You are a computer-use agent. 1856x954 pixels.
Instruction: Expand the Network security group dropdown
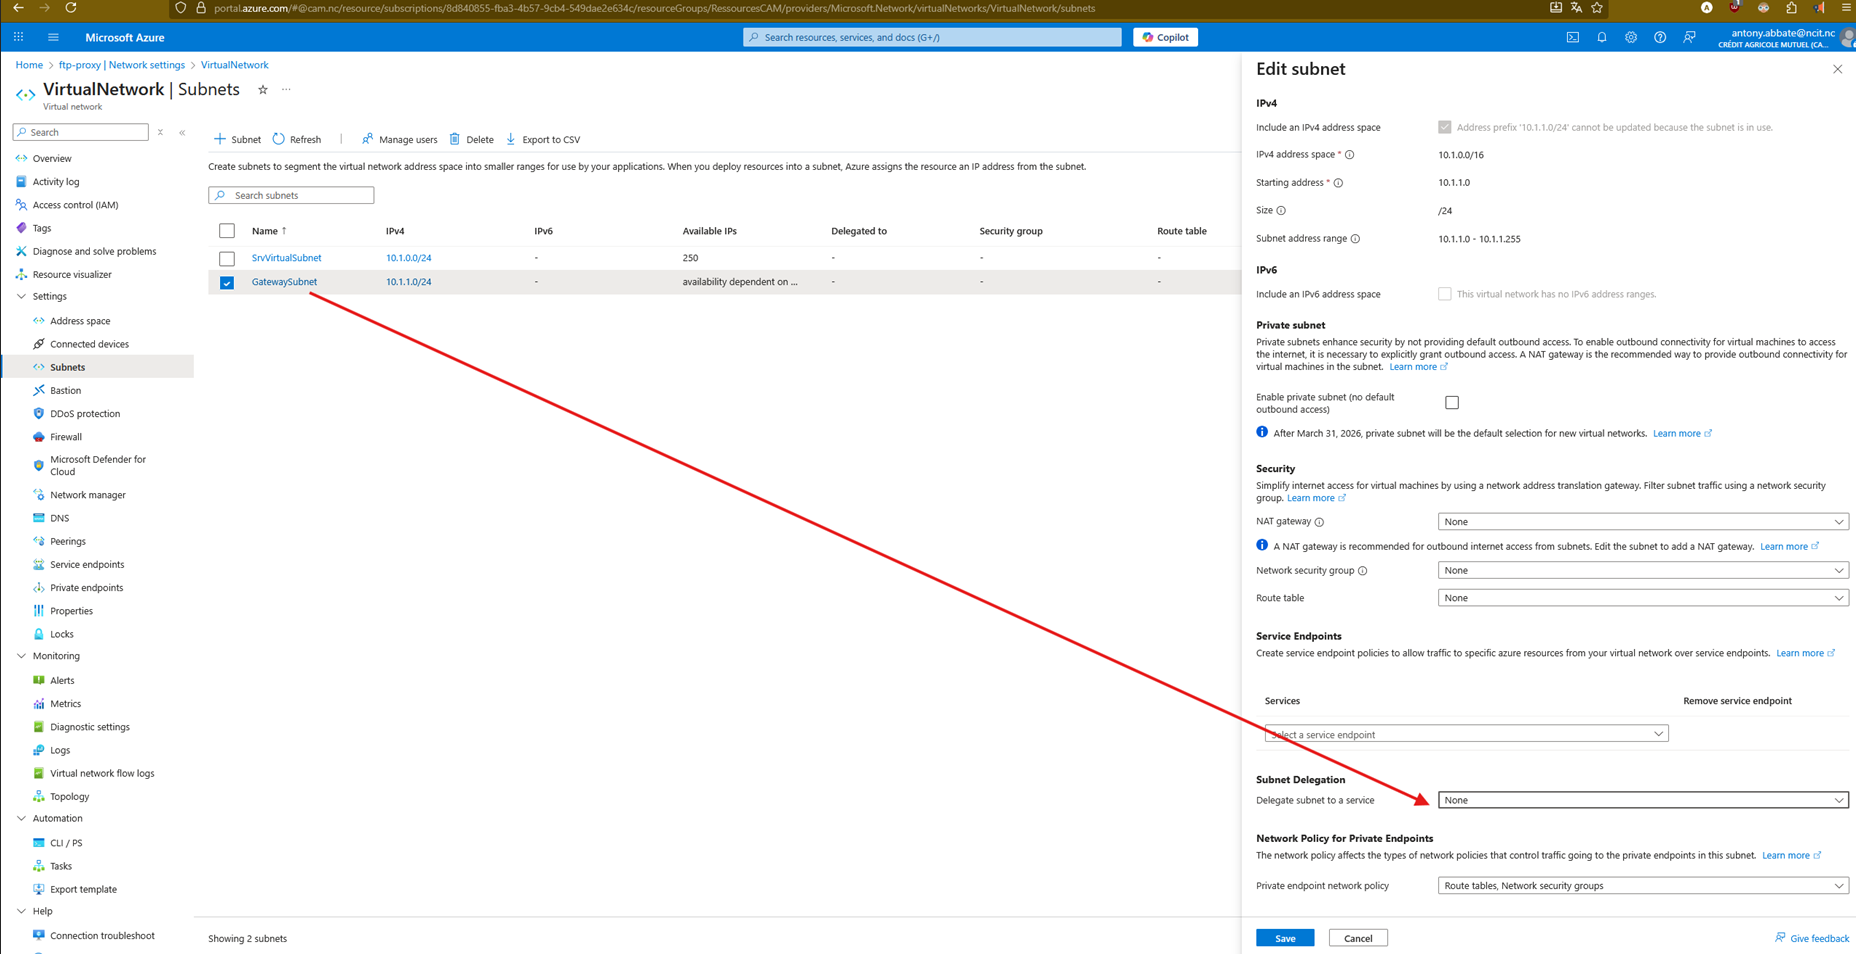1642,570
